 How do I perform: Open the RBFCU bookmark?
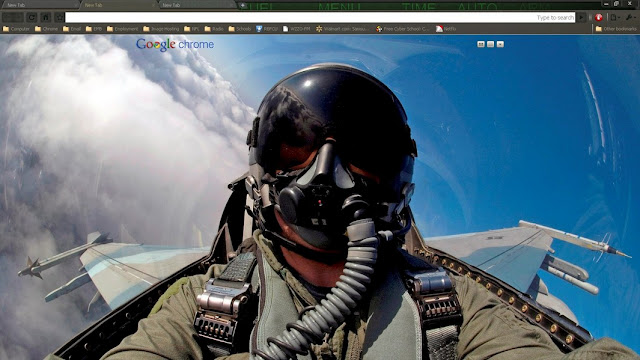pos(267,29)
